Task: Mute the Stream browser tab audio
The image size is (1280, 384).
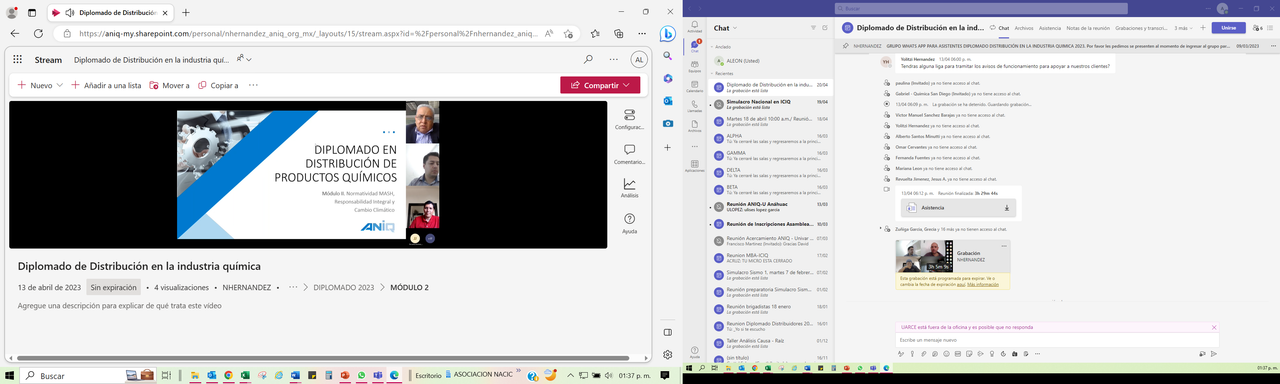Action: (x=69, y=13)
